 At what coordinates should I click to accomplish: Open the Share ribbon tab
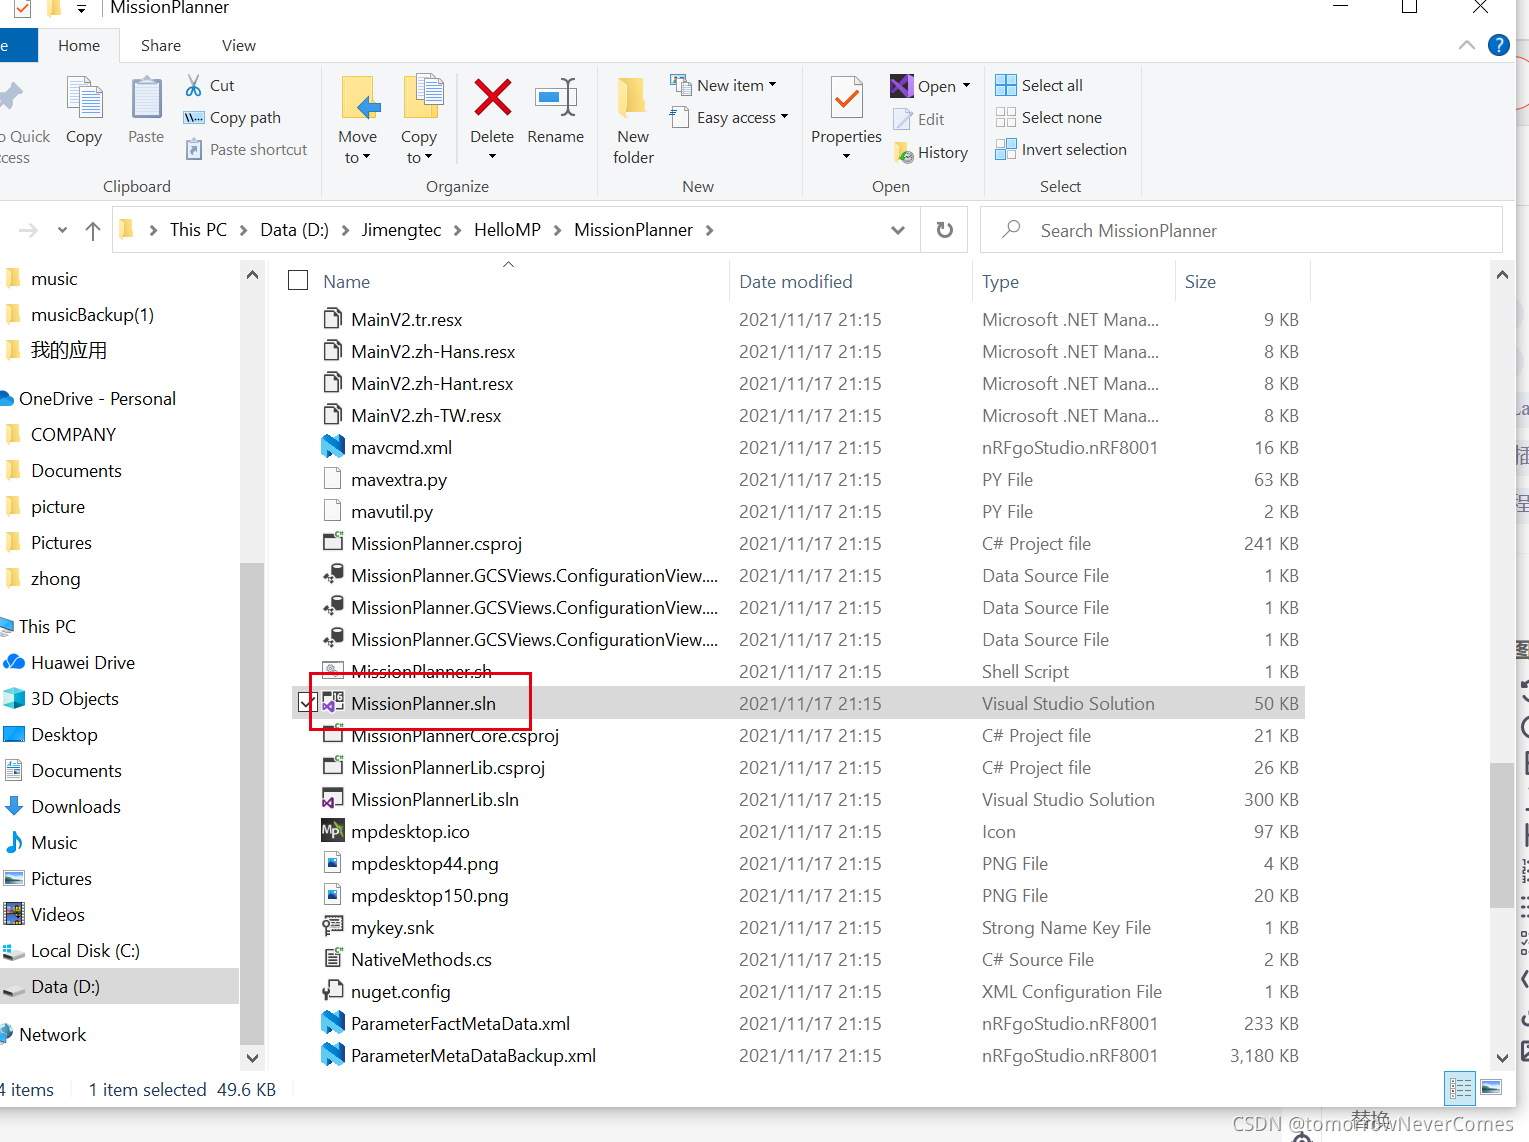coord(161,46)
